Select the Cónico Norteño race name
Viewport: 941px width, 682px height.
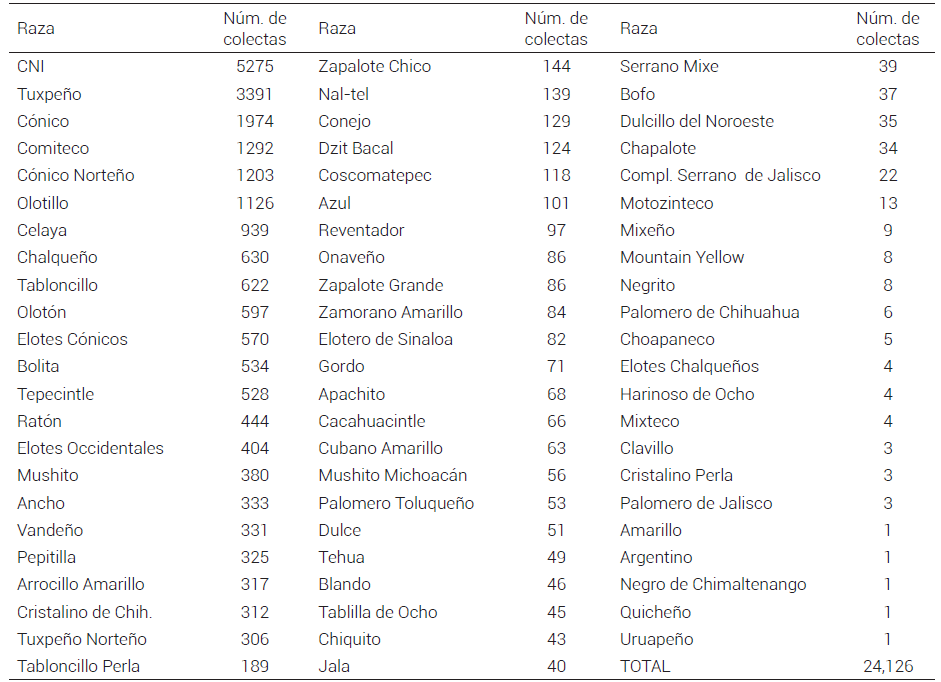tap(76, 175)
